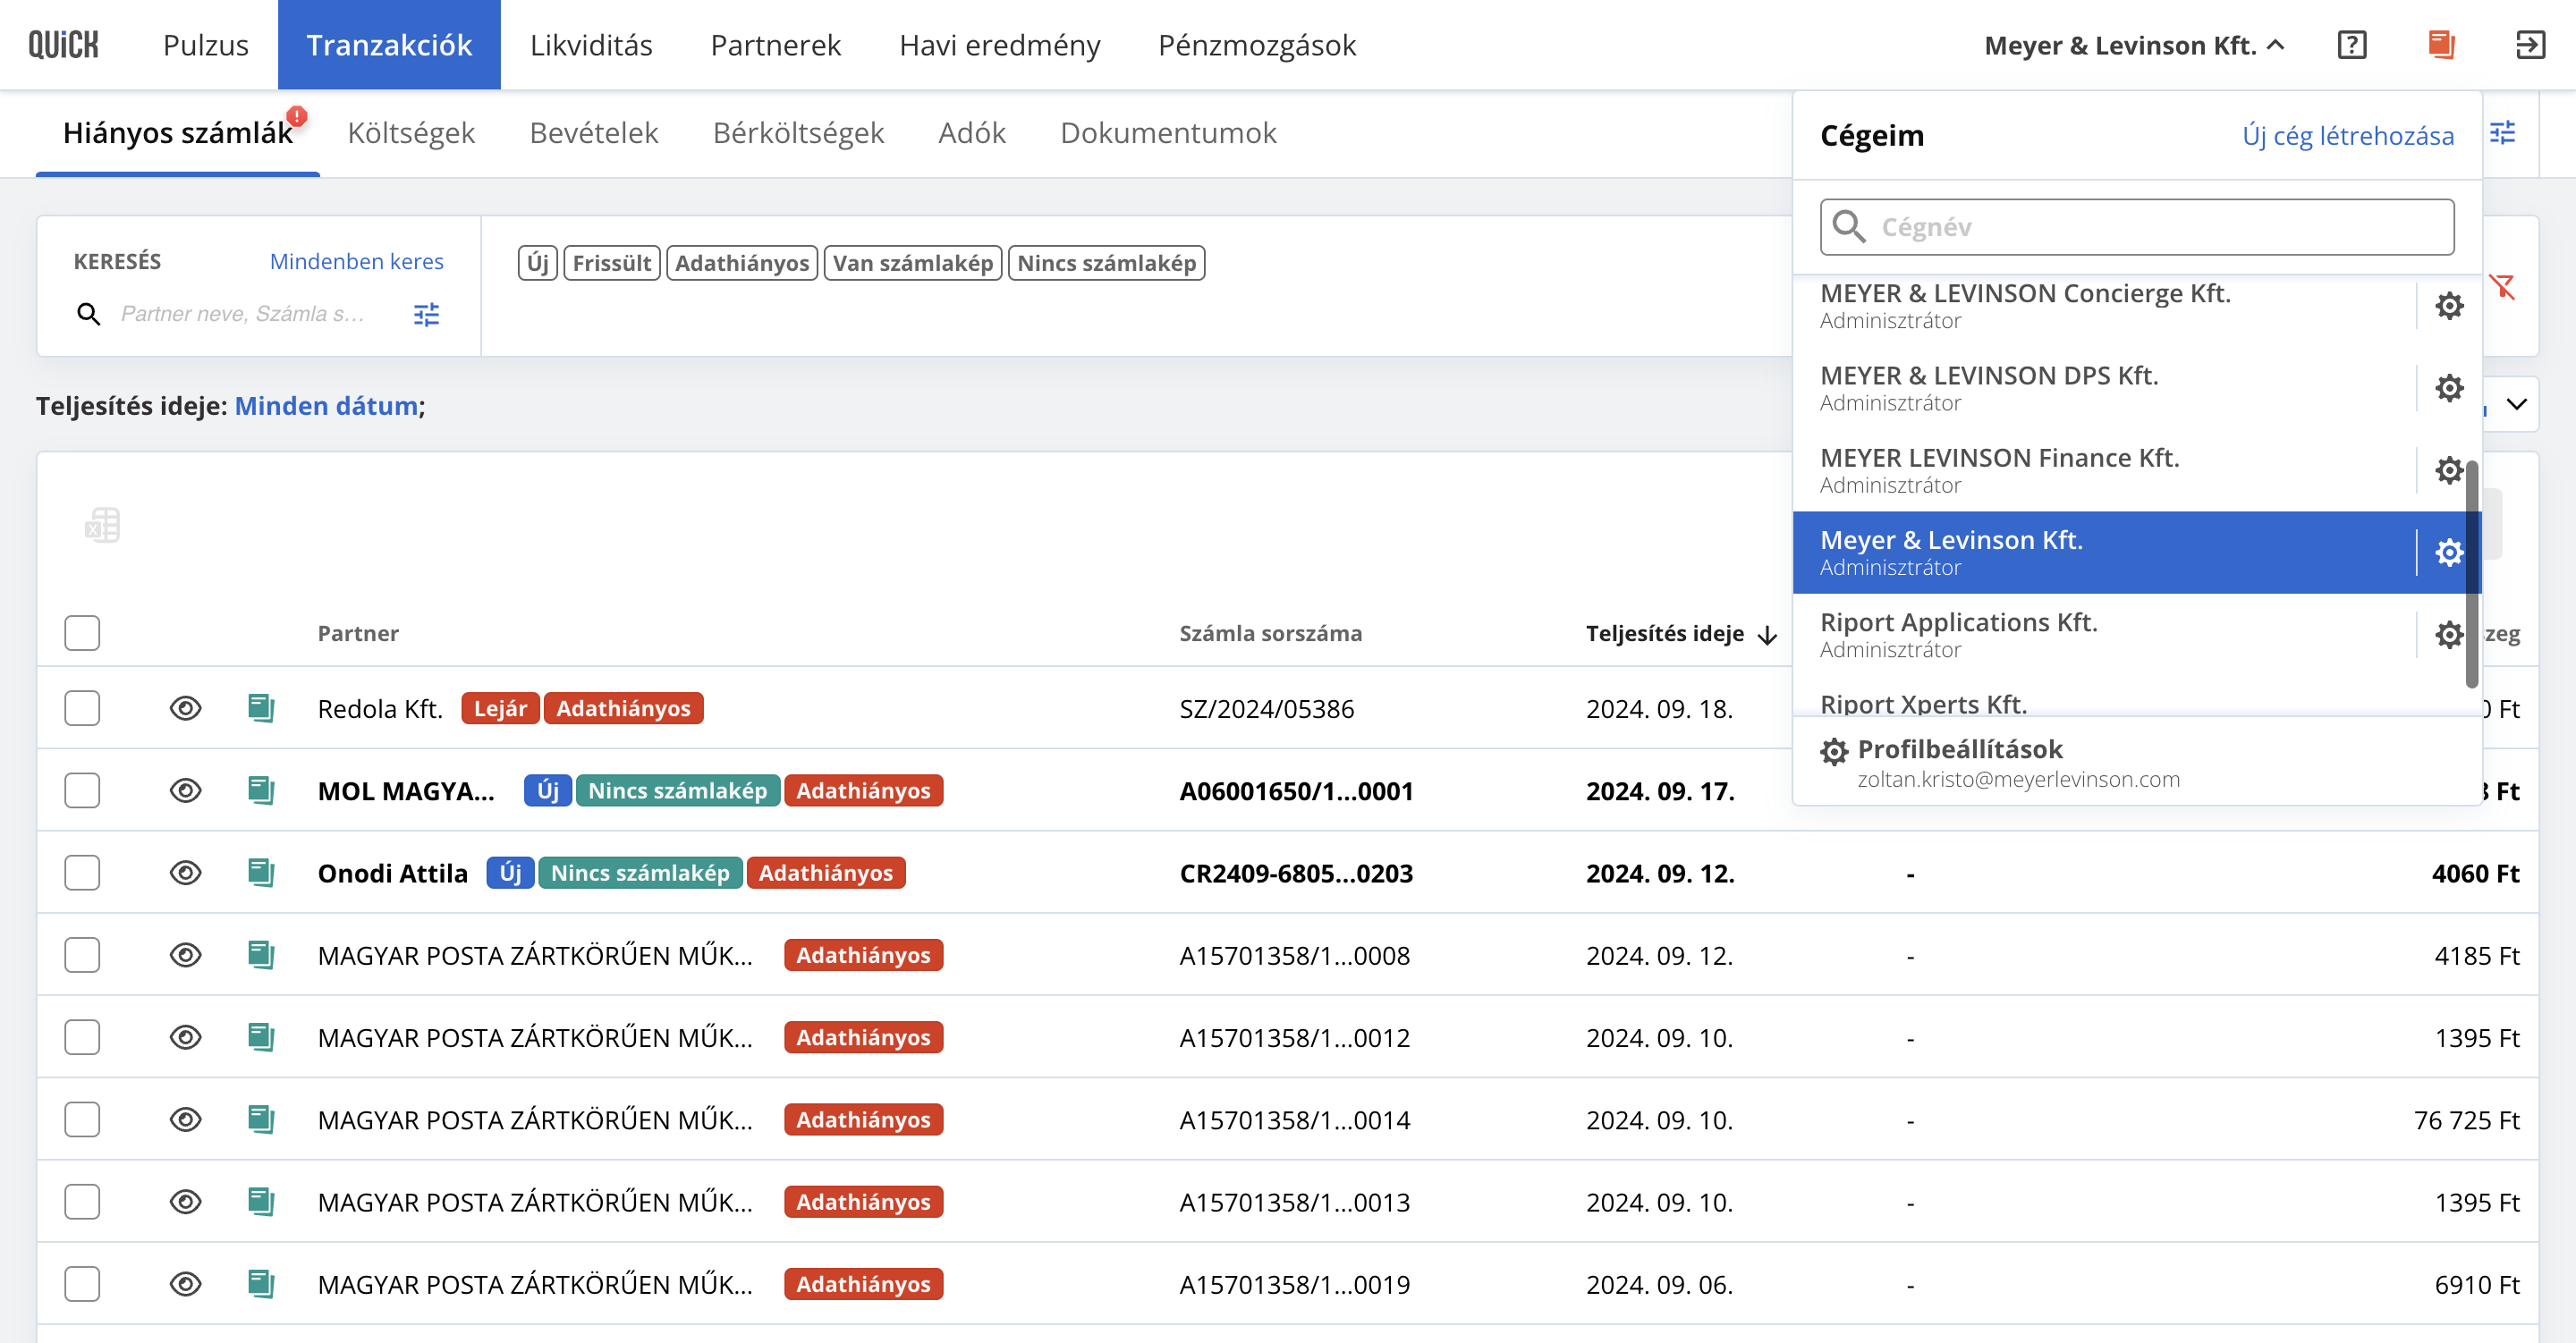Open the Havi eredmény menu
The width and height of the screenshot is (2576, 1343).
point(999,45)
